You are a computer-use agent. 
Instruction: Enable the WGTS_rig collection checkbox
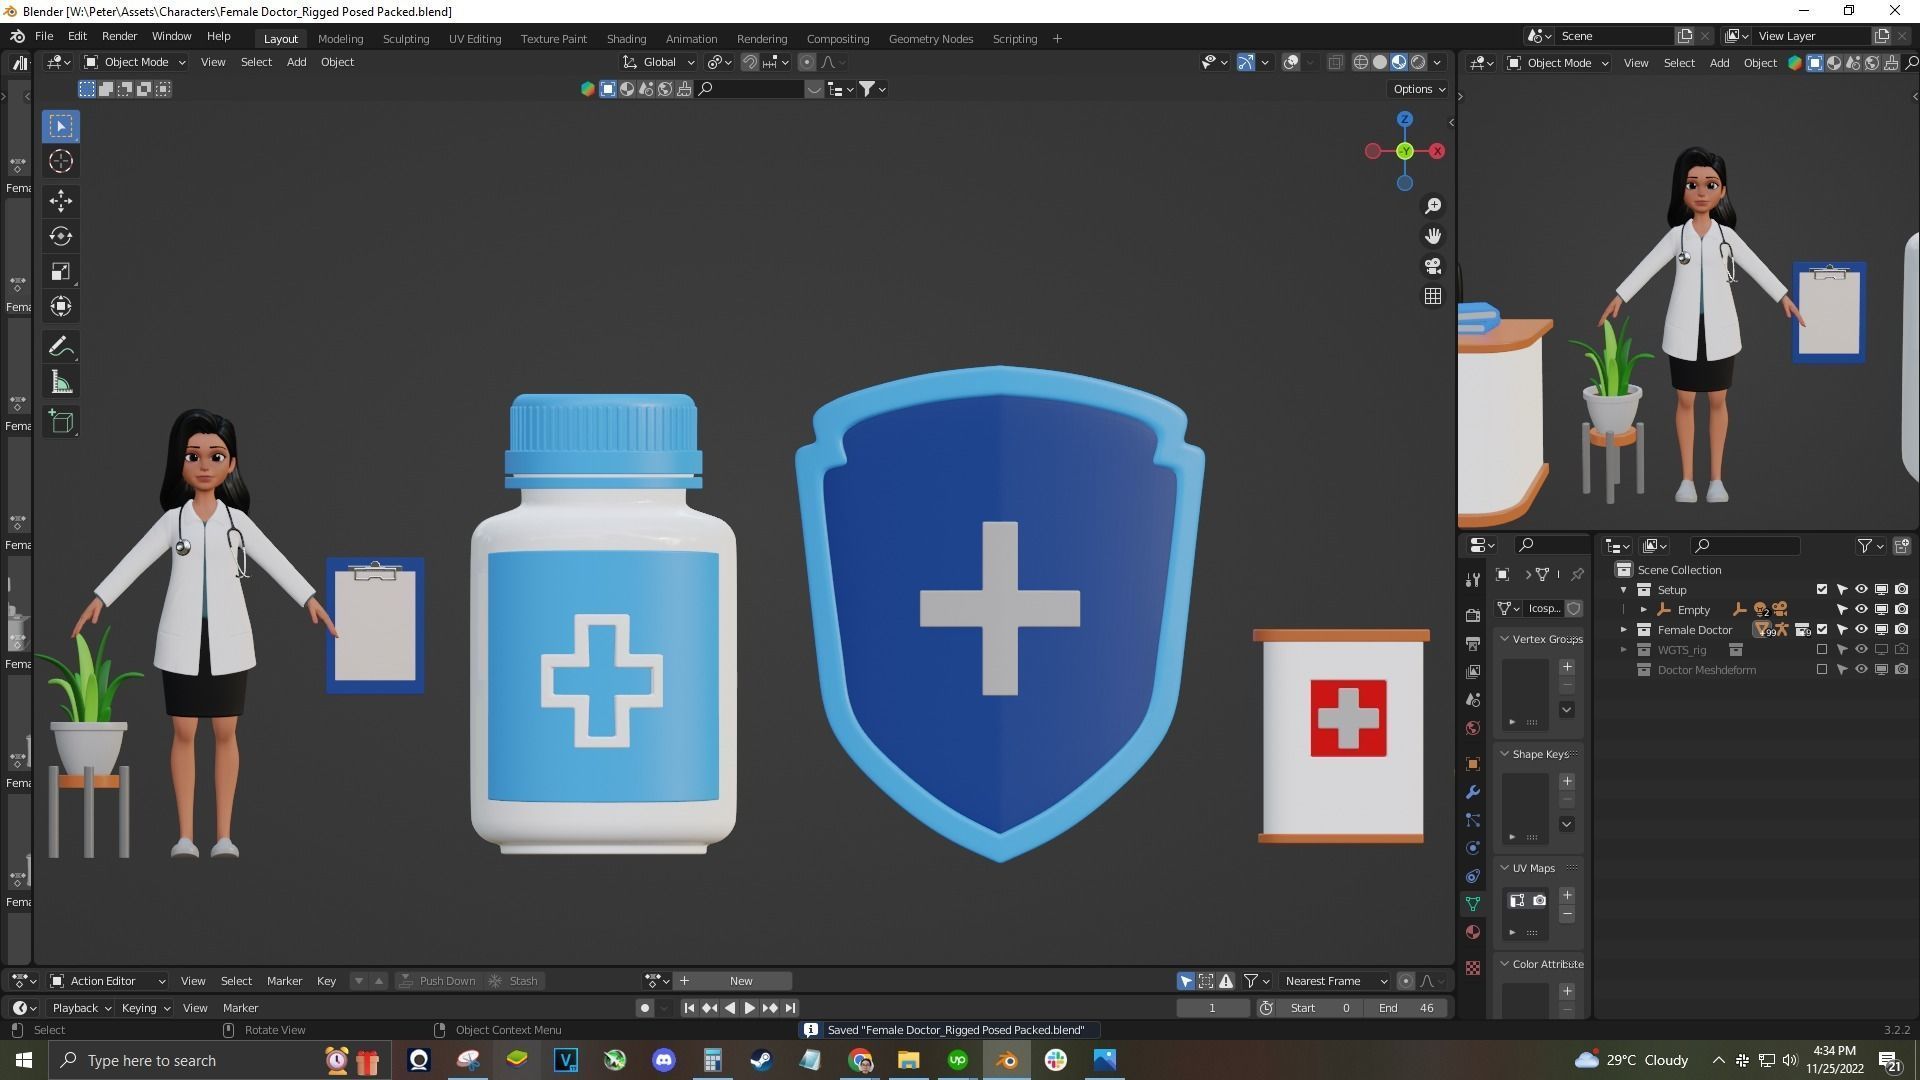pyautogui.click(x=1822, y=650)
